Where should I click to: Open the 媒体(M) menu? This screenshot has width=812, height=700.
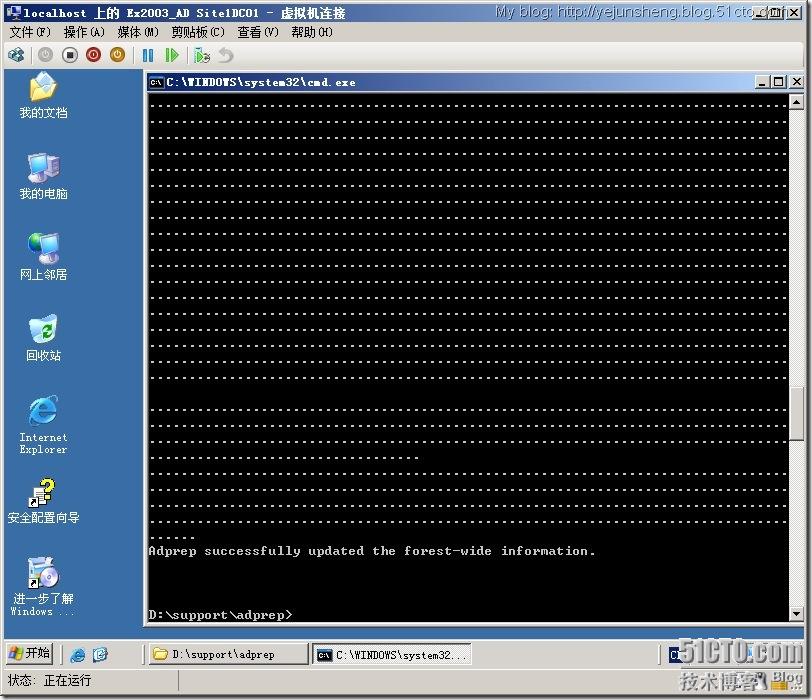pos(138,32)
